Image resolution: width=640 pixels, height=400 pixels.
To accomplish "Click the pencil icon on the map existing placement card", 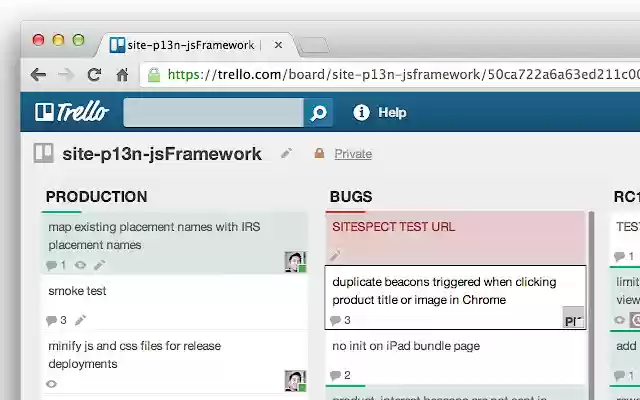I will [x=100, y=265].
